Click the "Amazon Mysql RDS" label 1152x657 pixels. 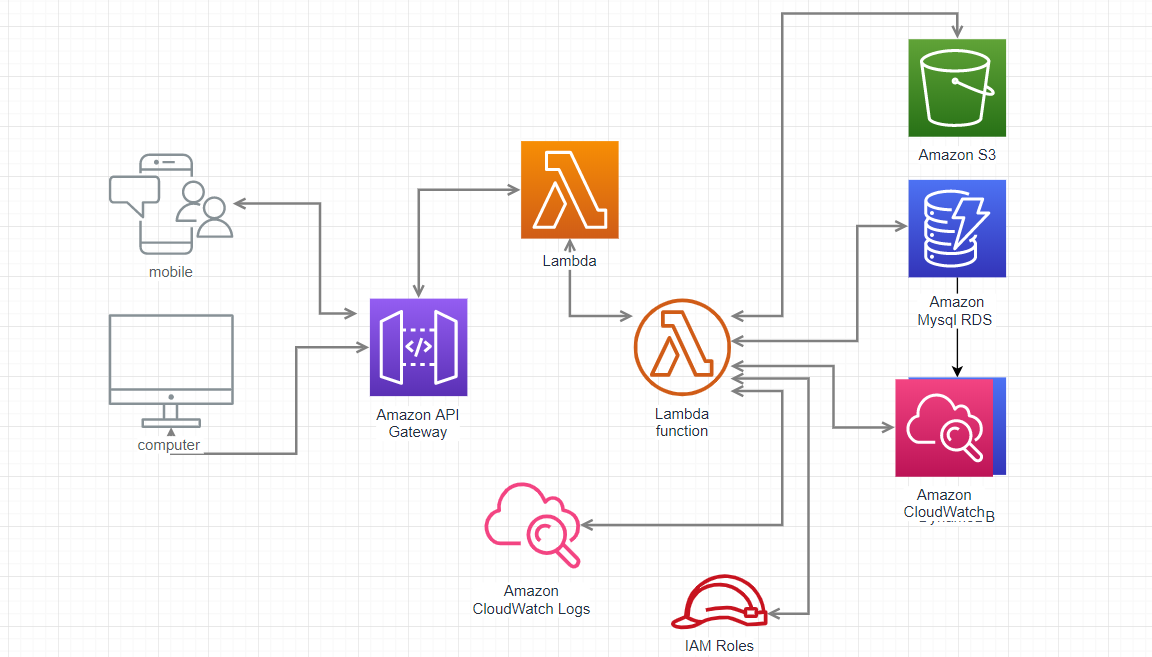tap(955, 311)
